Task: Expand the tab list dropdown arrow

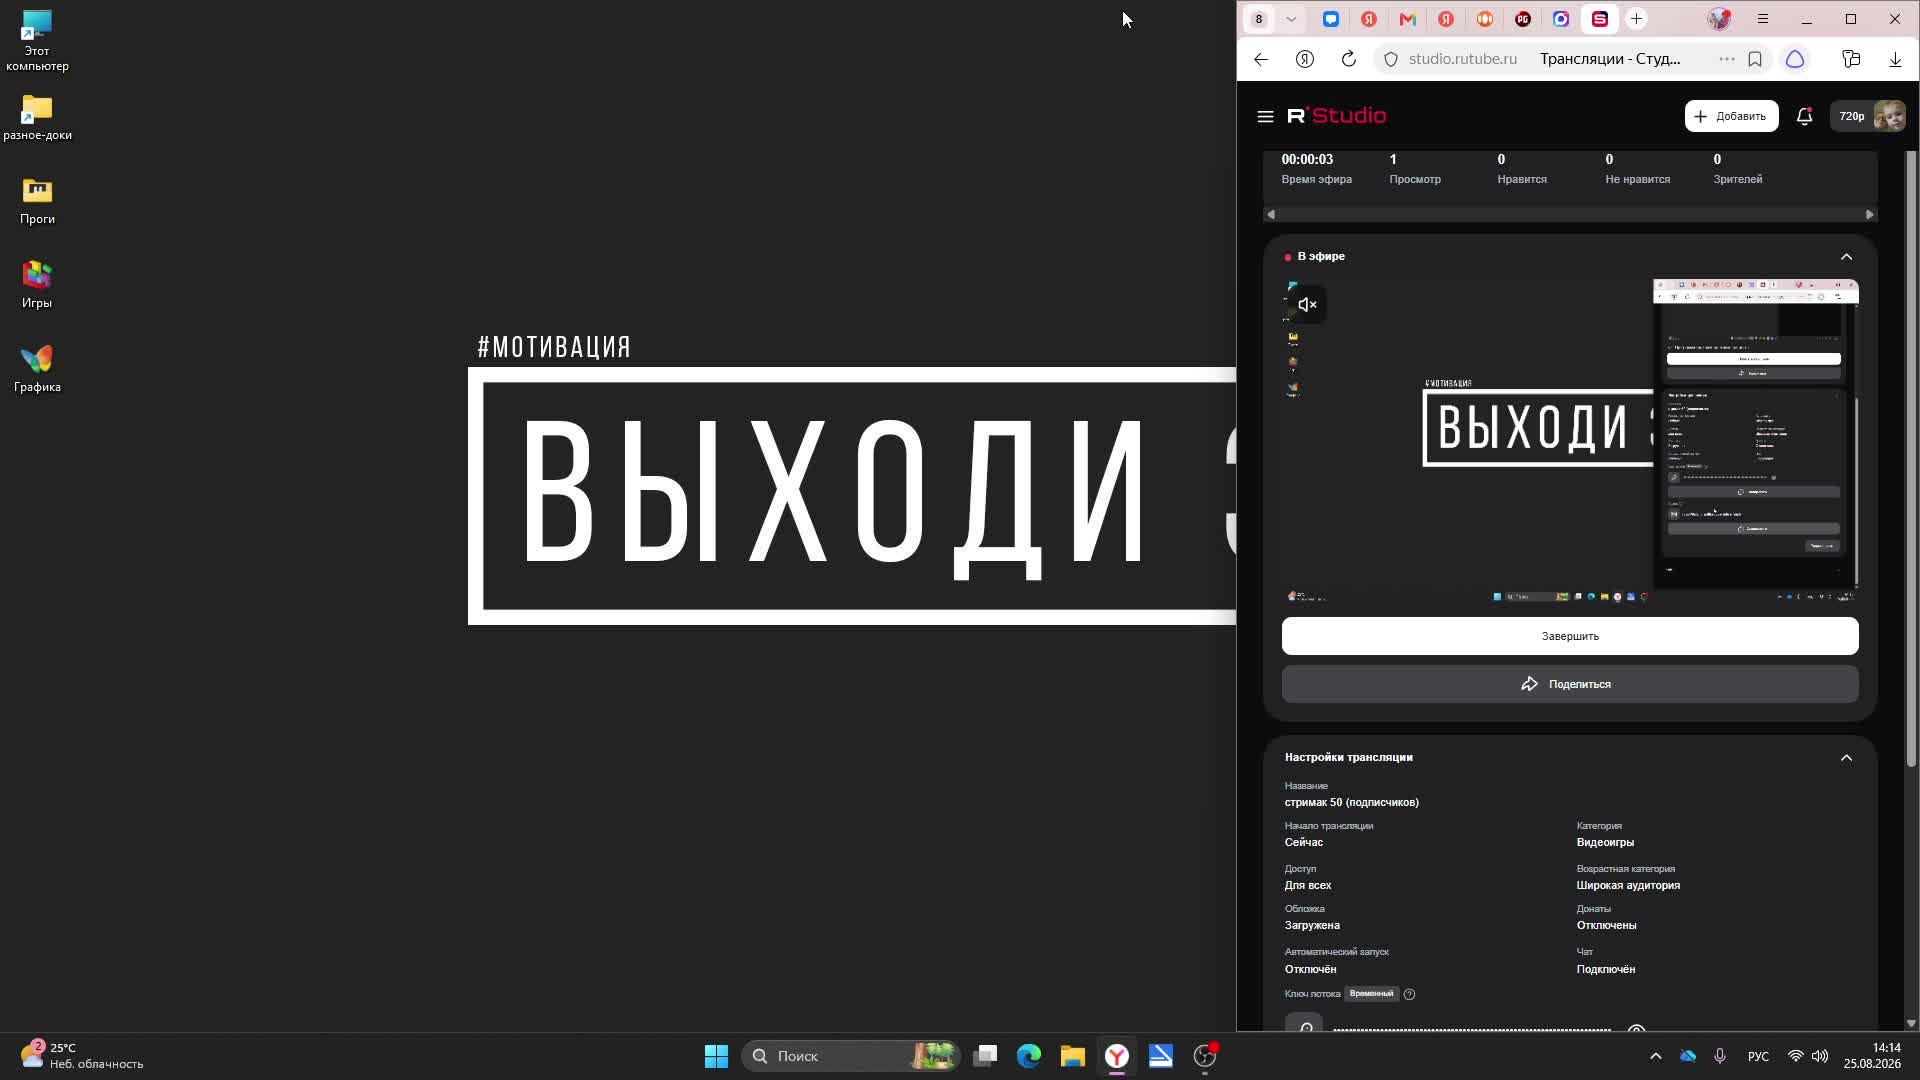Action: 1291,19
